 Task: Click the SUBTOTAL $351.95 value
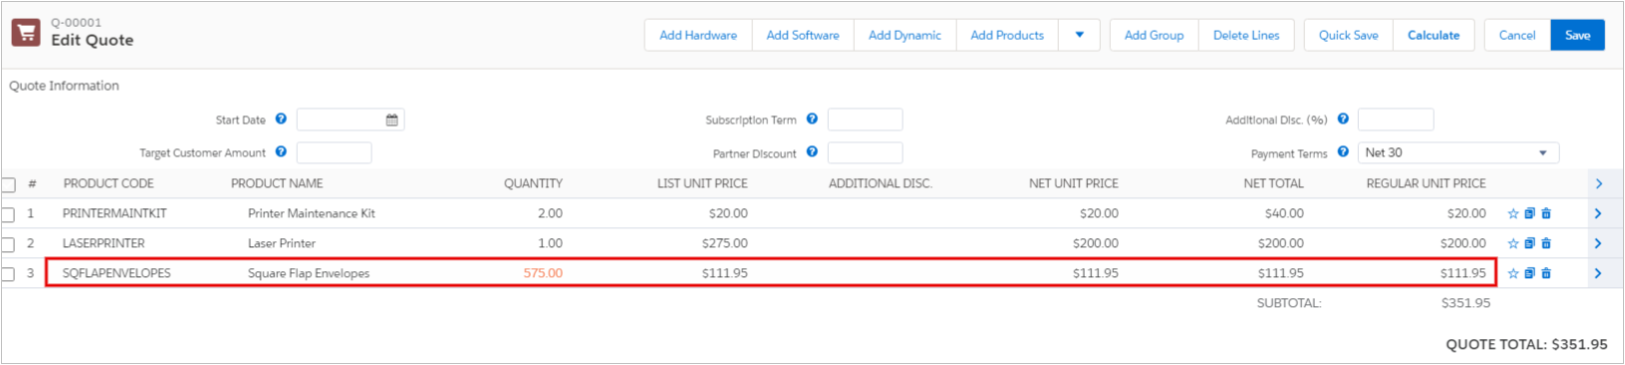click(x=1466, y=303)
